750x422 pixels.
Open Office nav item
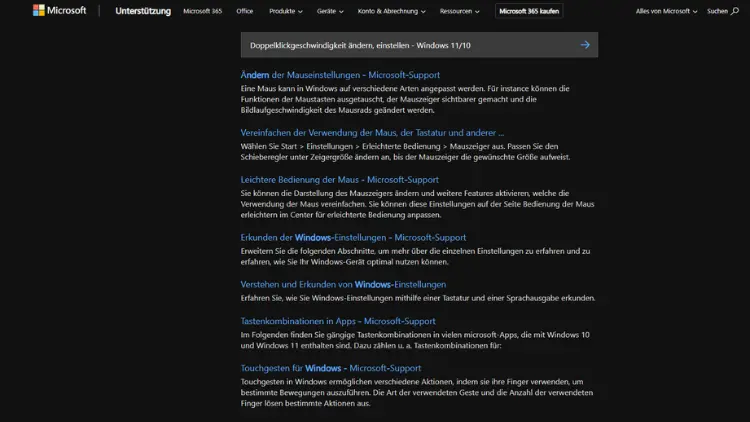244,11
